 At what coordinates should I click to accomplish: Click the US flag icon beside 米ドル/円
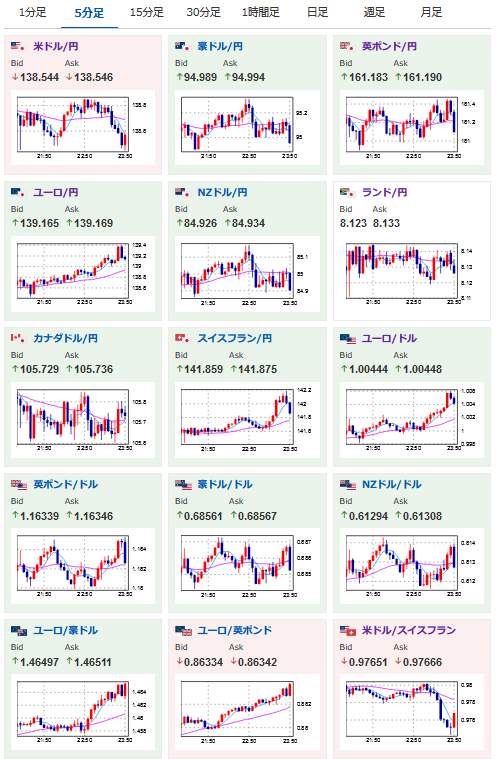click(18, 46)
